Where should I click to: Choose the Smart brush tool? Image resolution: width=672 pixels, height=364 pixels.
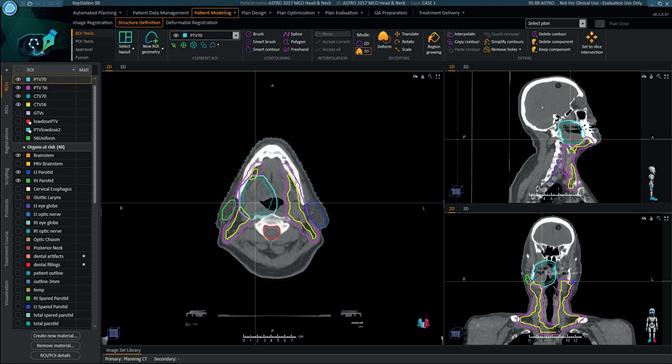(x=261, y=42)
